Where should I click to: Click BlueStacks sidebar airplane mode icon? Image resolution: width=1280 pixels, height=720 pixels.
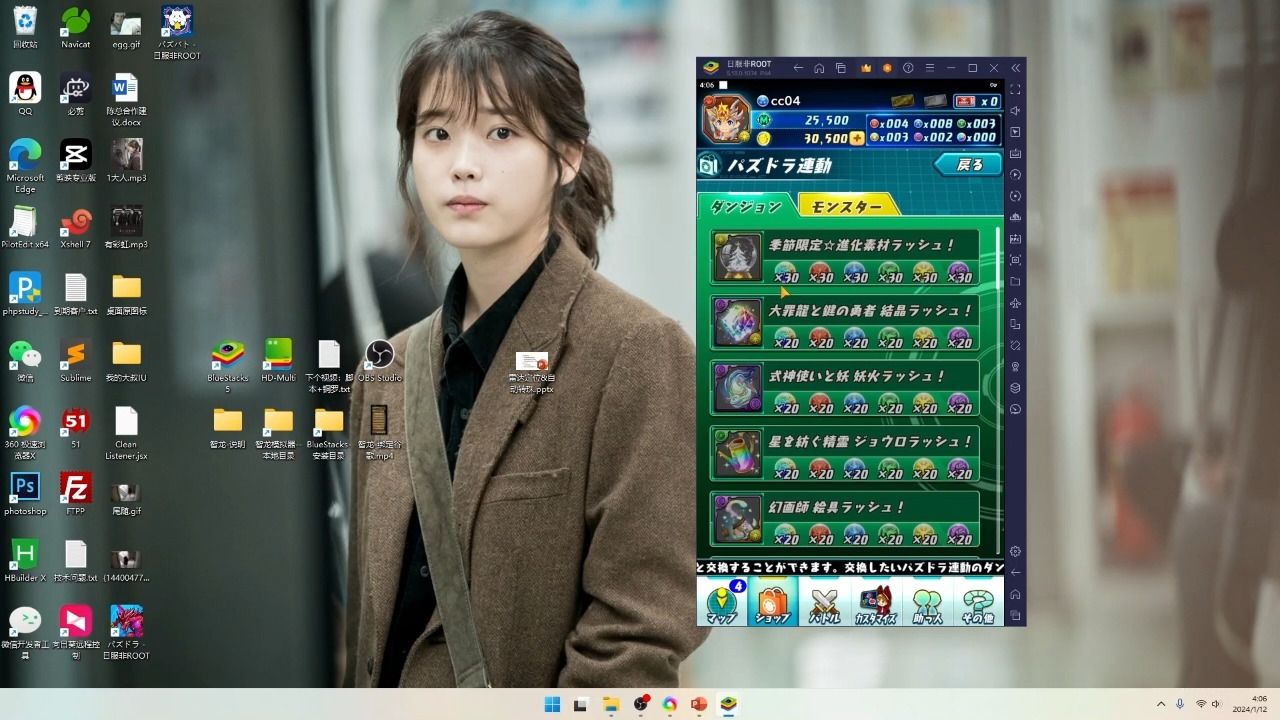pos(1015,302)
